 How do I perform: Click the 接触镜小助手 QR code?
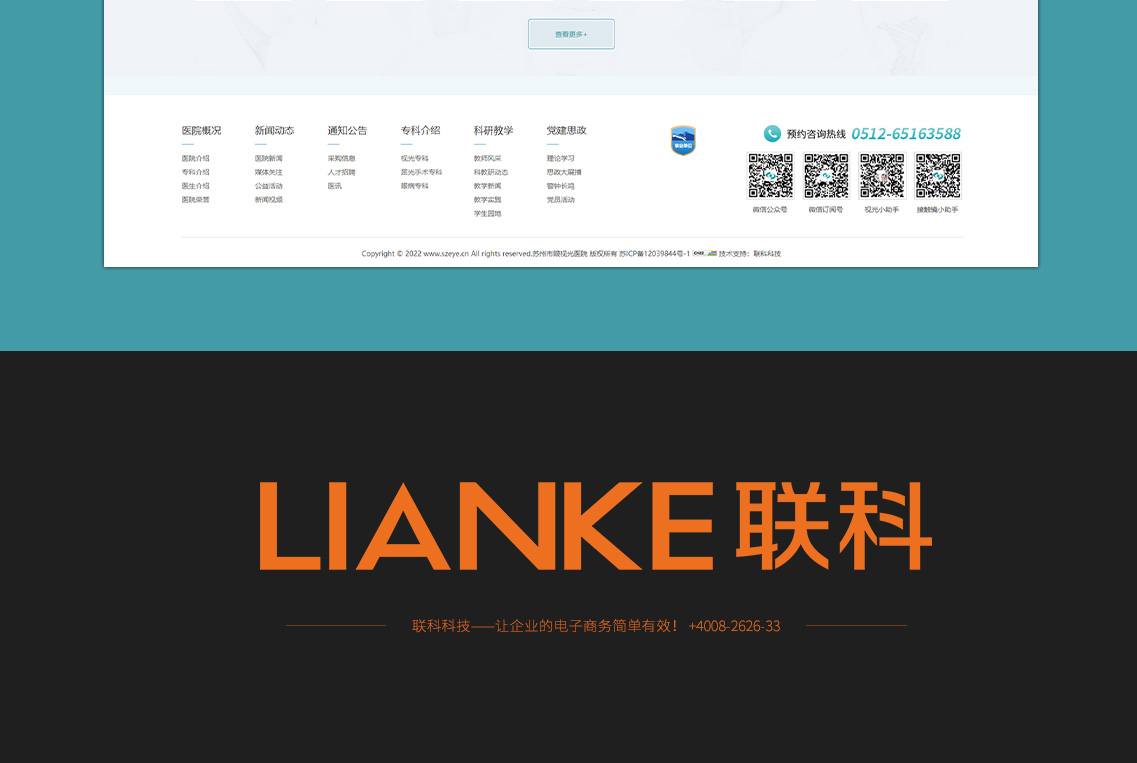pyautogui.click(x=938, y=176)
